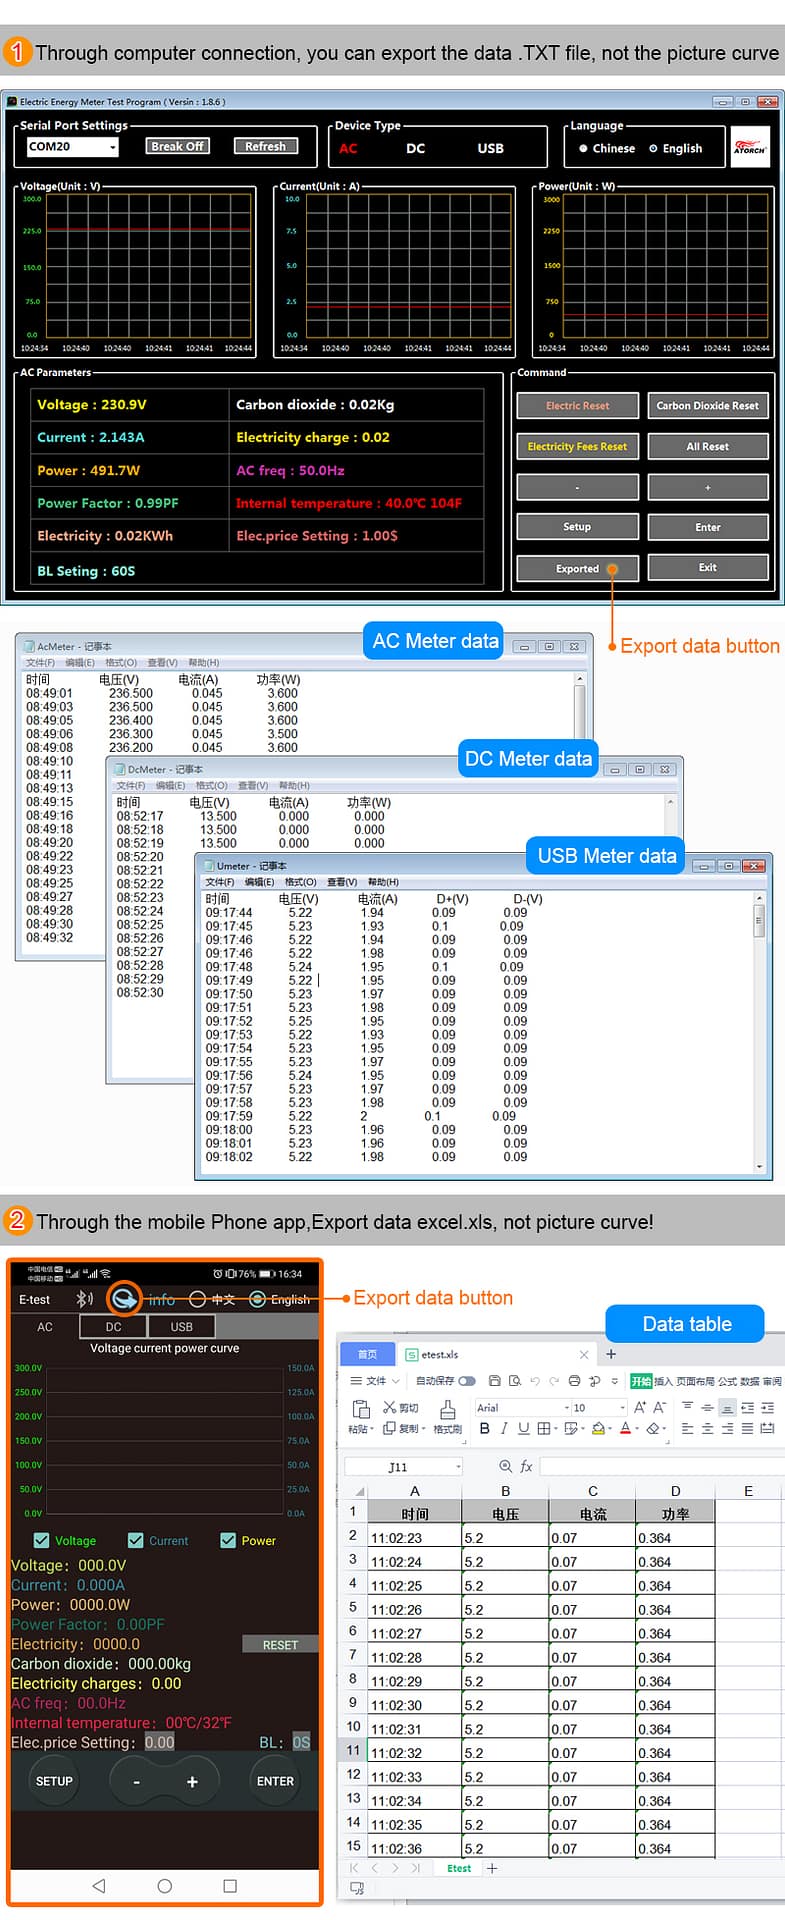Click the zoom magnifier icon beside fx
This screenshot has width=785, height=1920.
click(505, 1466)
